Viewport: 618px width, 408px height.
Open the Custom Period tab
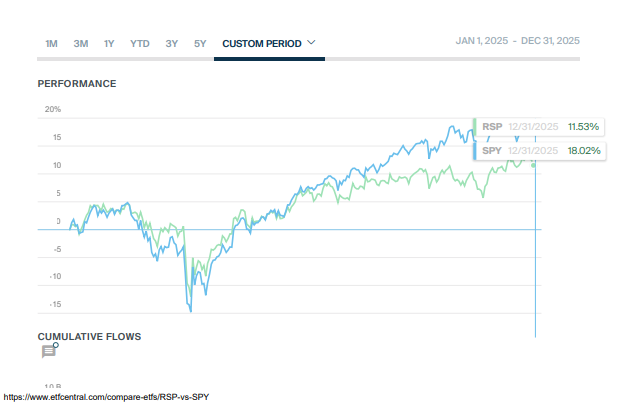[x=261, y=44]
